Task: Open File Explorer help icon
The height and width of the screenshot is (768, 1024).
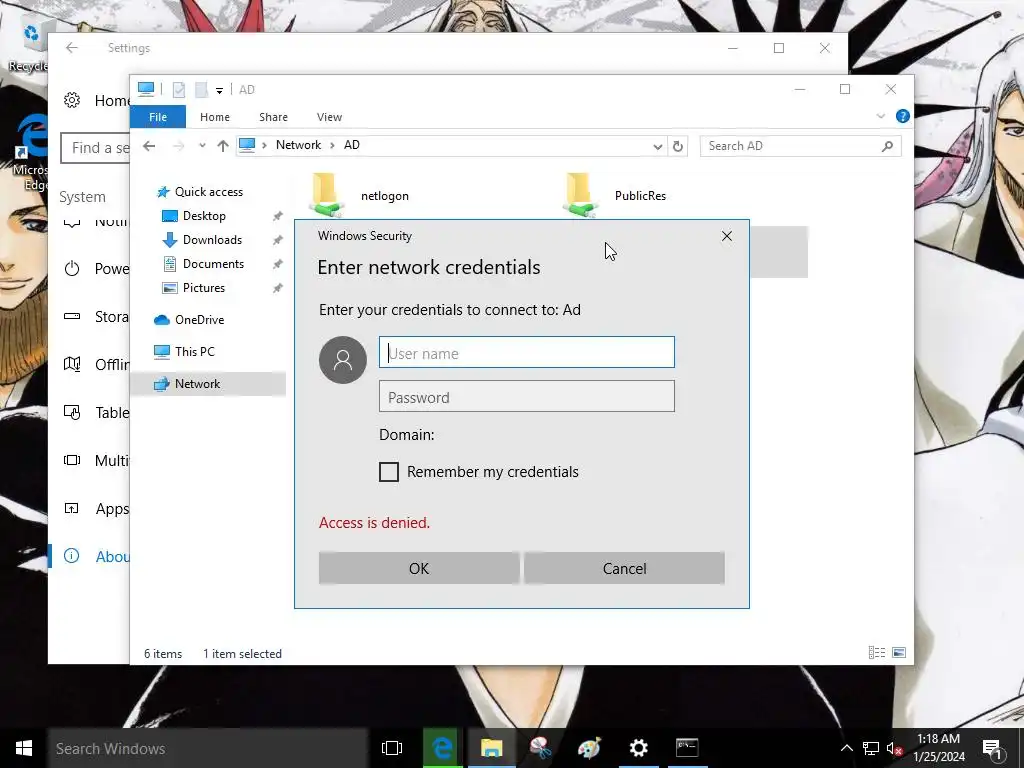Action: [903, 116]
